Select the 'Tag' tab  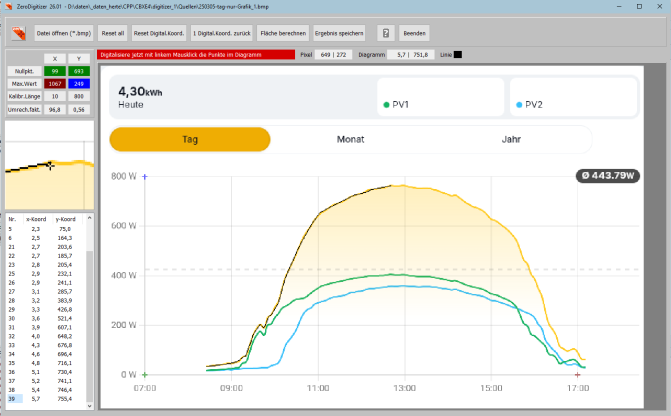click(x=189, y=140)
